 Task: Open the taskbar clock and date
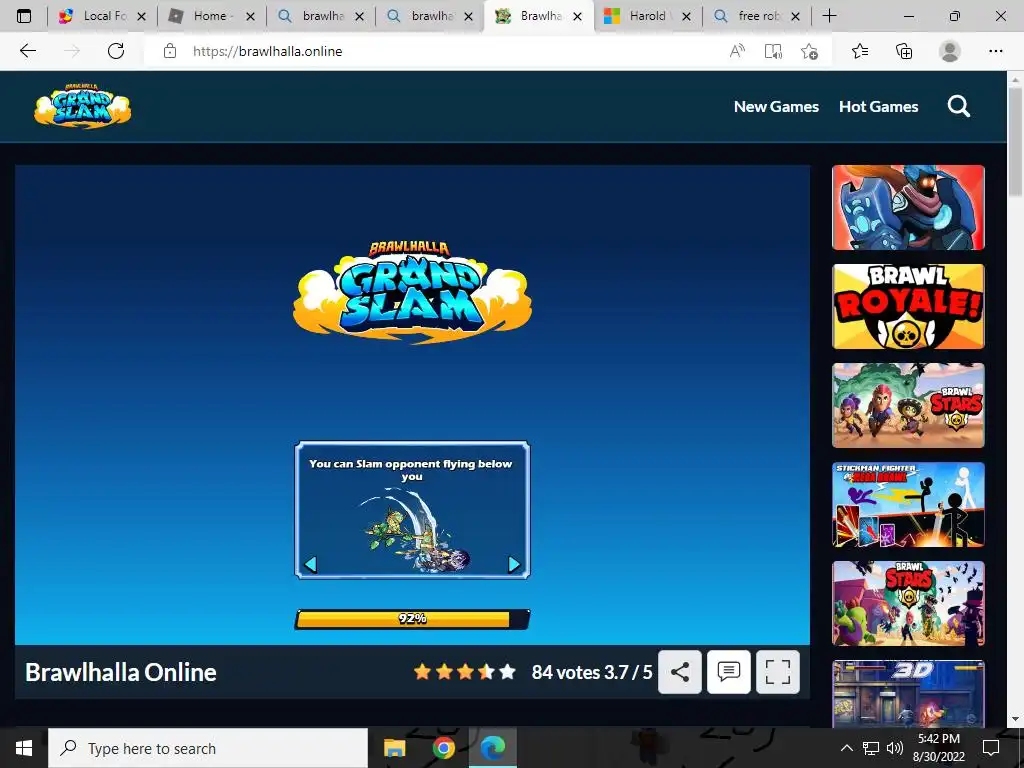point(938,748)
